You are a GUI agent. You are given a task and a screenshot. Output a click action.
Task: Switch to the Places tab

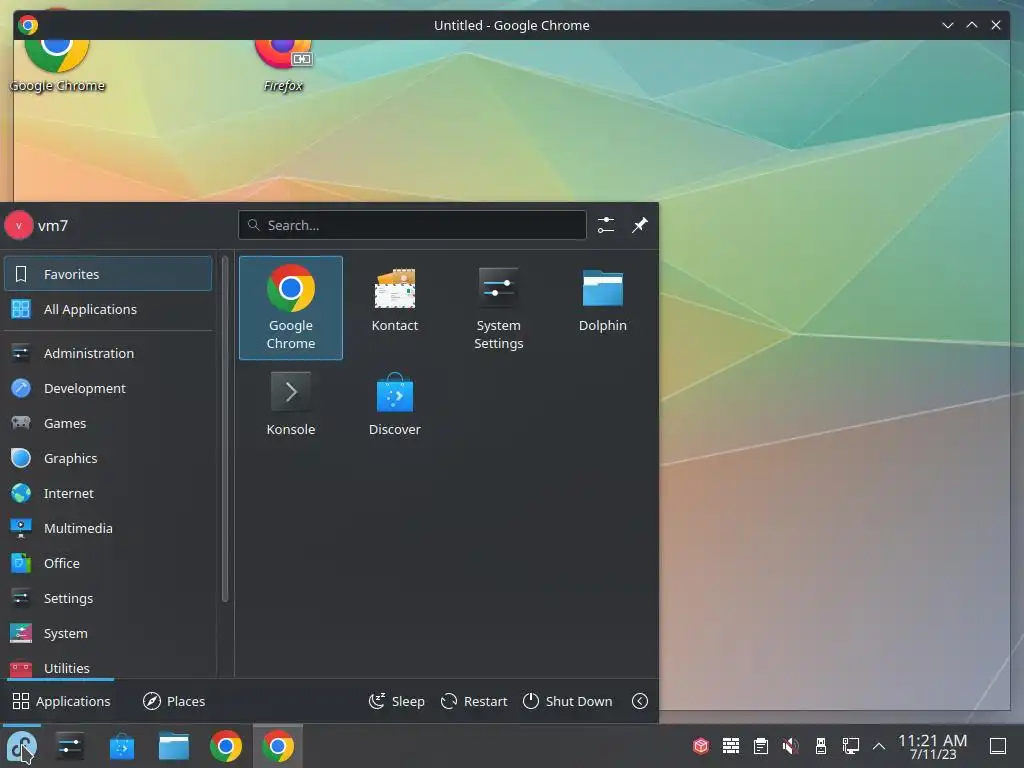pos(174,701)
